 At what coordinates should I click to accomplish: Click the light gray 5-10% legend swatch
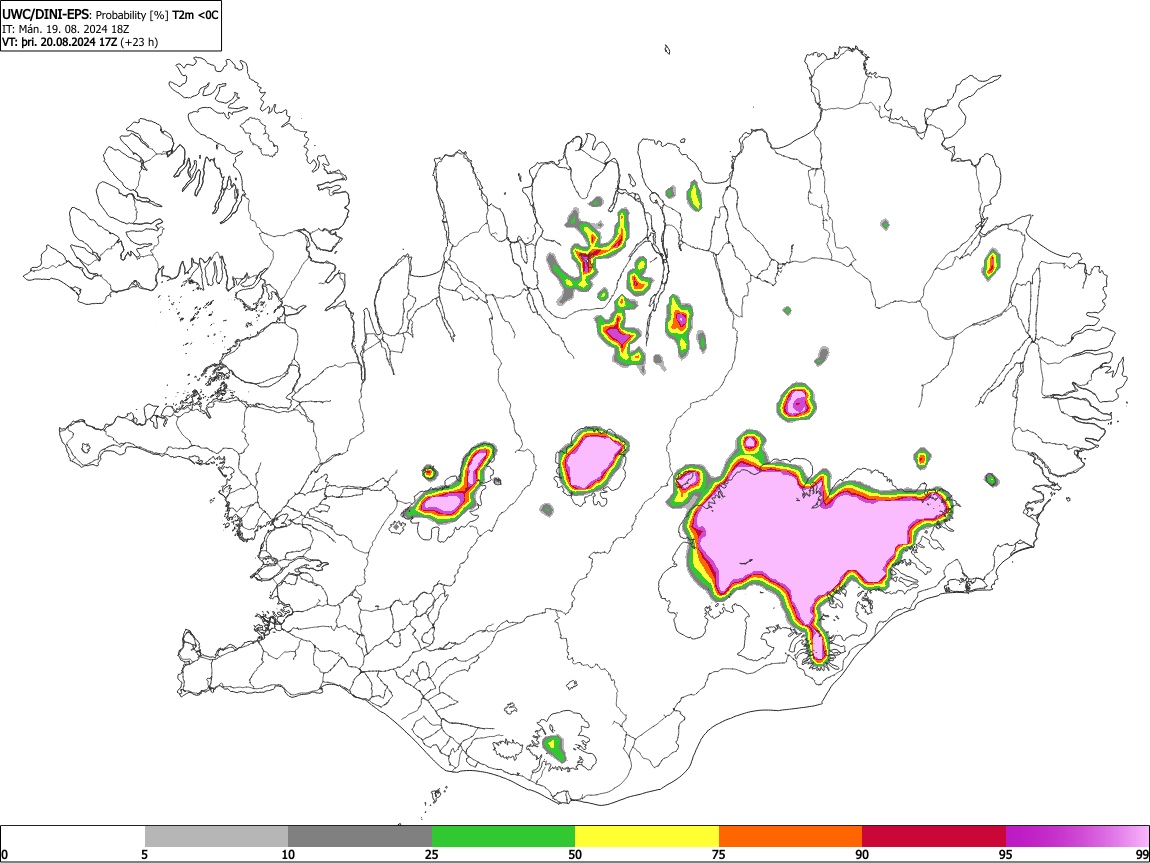[216, 837]
